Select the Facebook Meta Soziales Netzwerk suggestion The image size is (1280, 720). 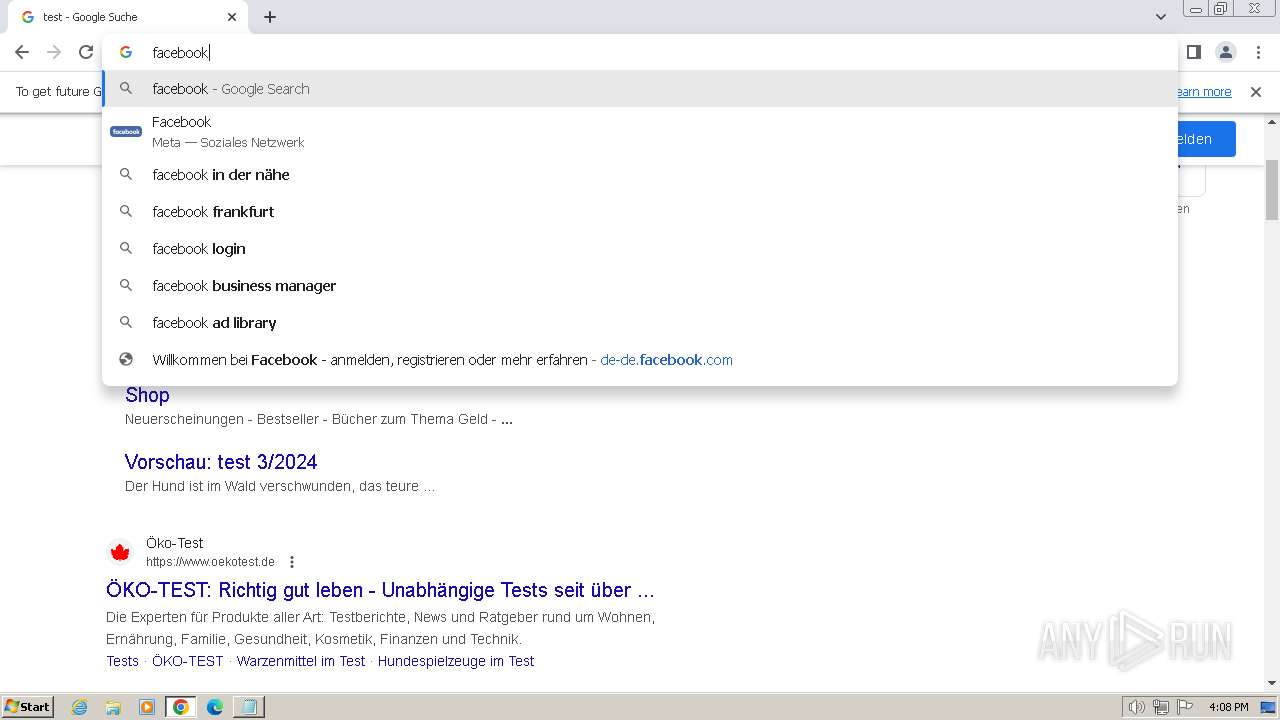pos(640,131)
